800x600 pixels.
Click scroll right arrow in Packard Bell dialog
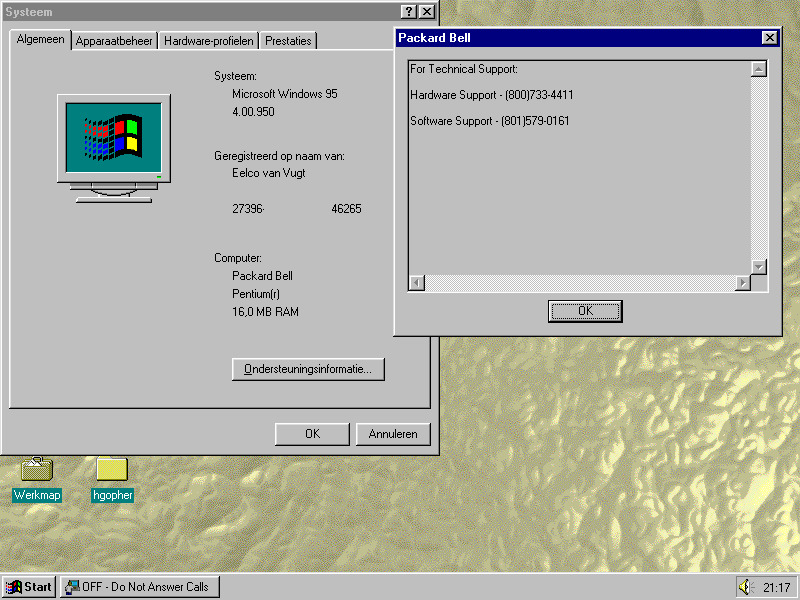[x=742, y=283]
